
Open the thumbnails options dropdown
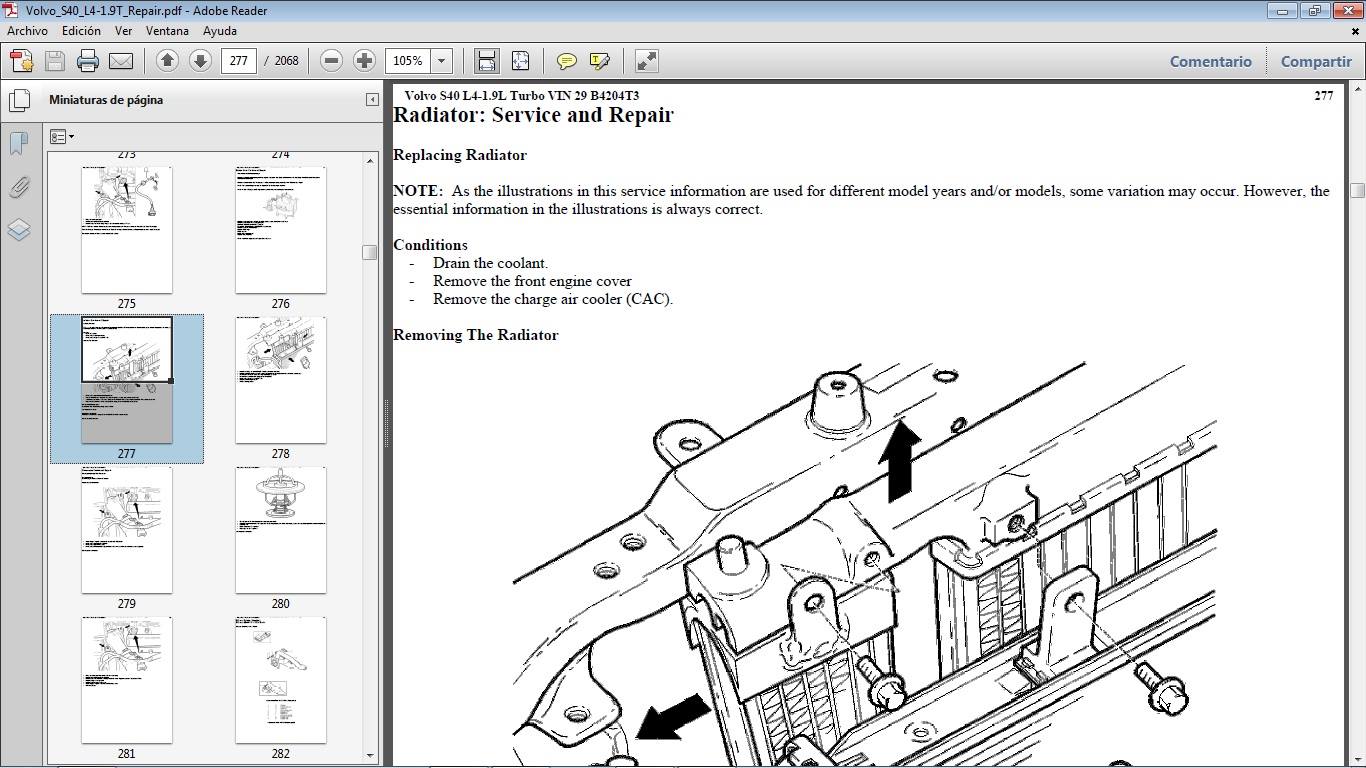pos(62,137)
